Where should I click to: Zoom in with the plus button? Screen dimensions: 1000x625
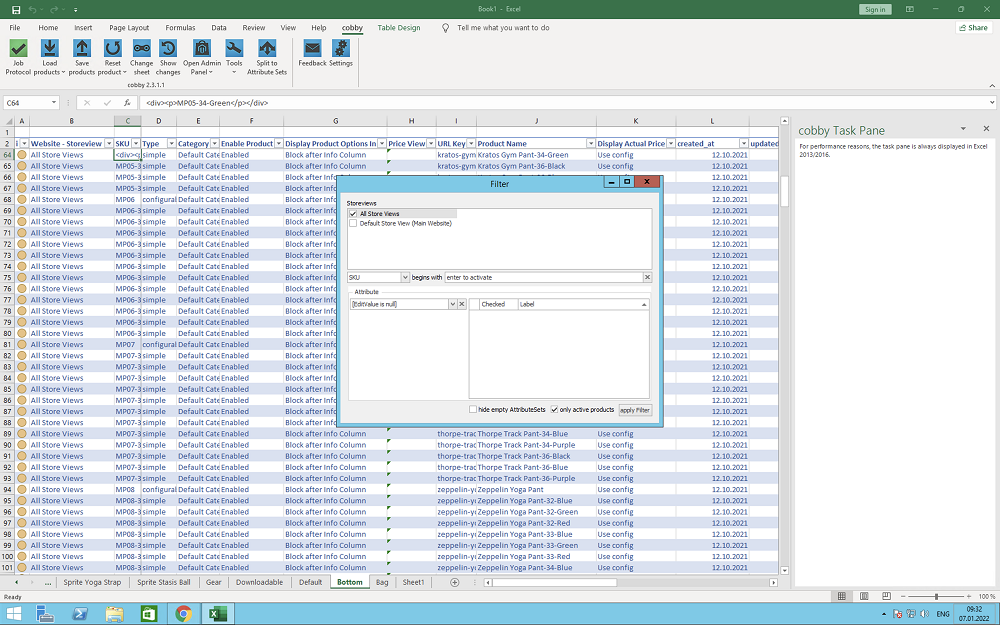pos(969,596)
